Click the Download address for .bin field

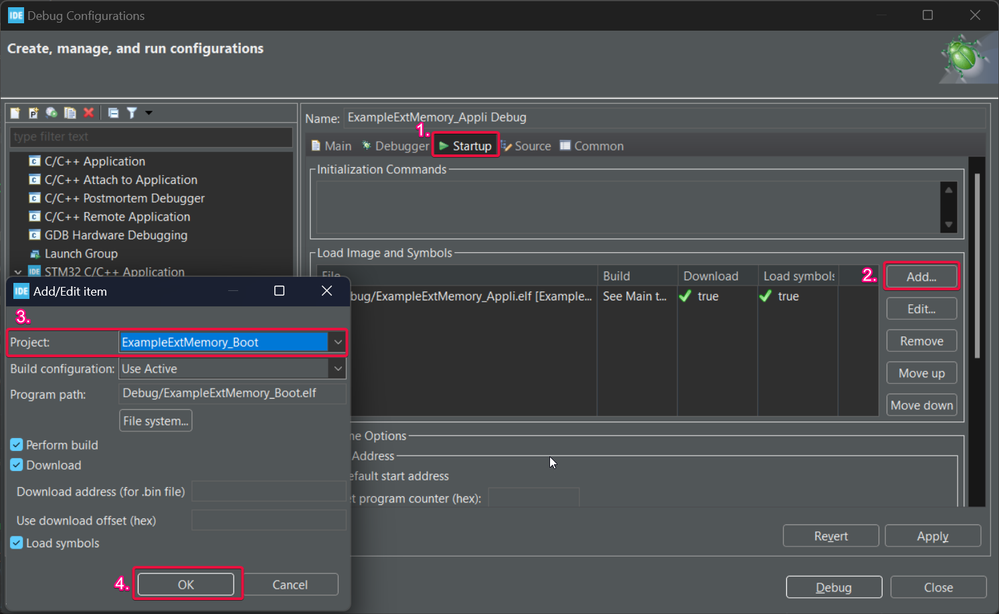coord(269,491)
